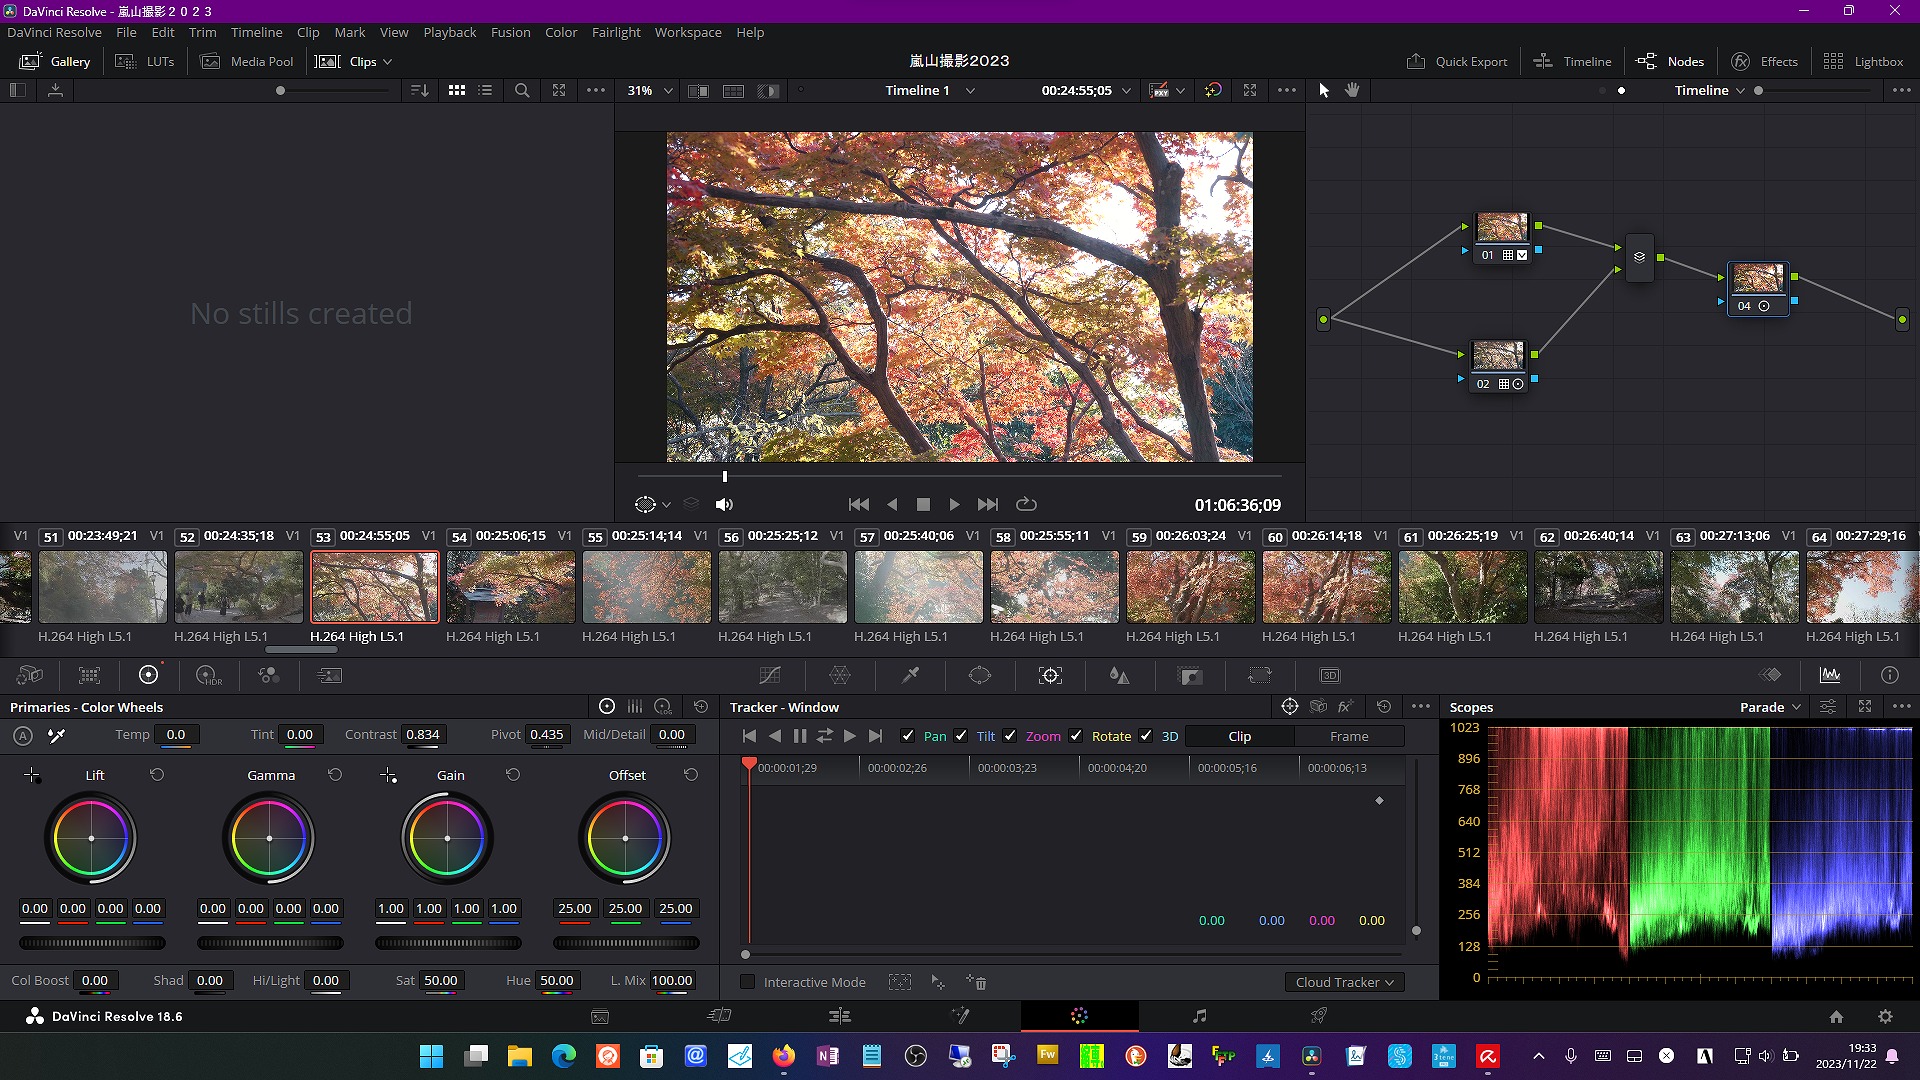Open the Deliver page rocket icon
Screen dimensions: 1920x1080
coord(1319,1016)
